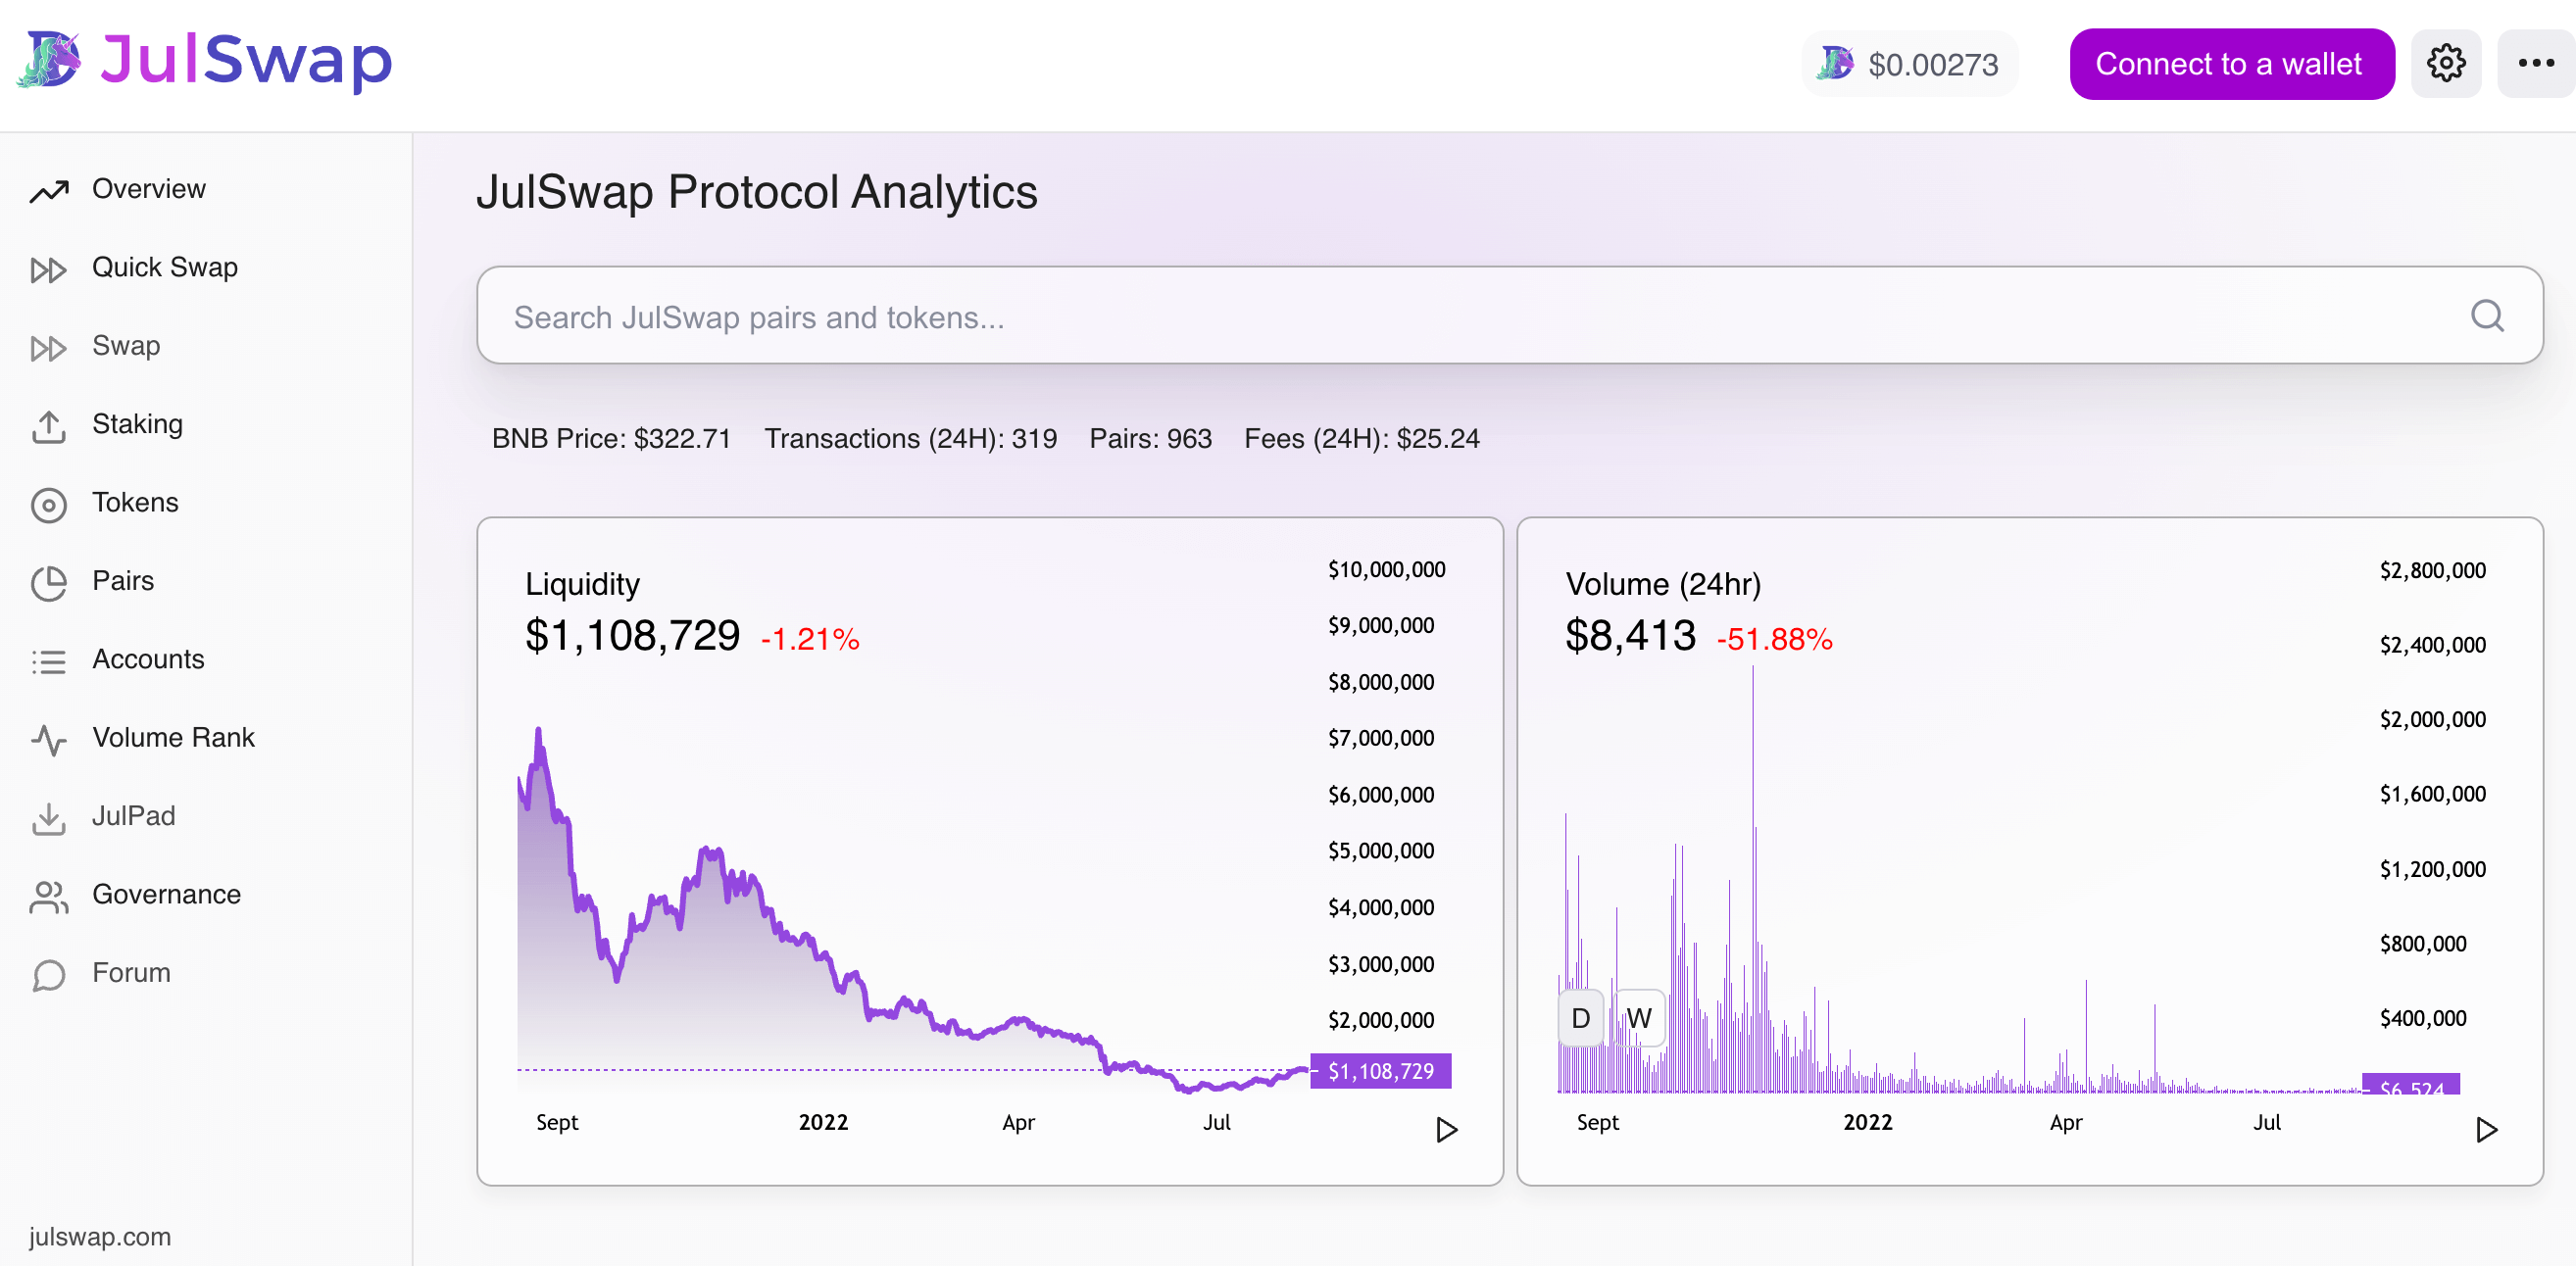Screen dimensions: 2576x1266
Task: Click the -1.21% liquidity change
Action: click(x=810, y=639)
